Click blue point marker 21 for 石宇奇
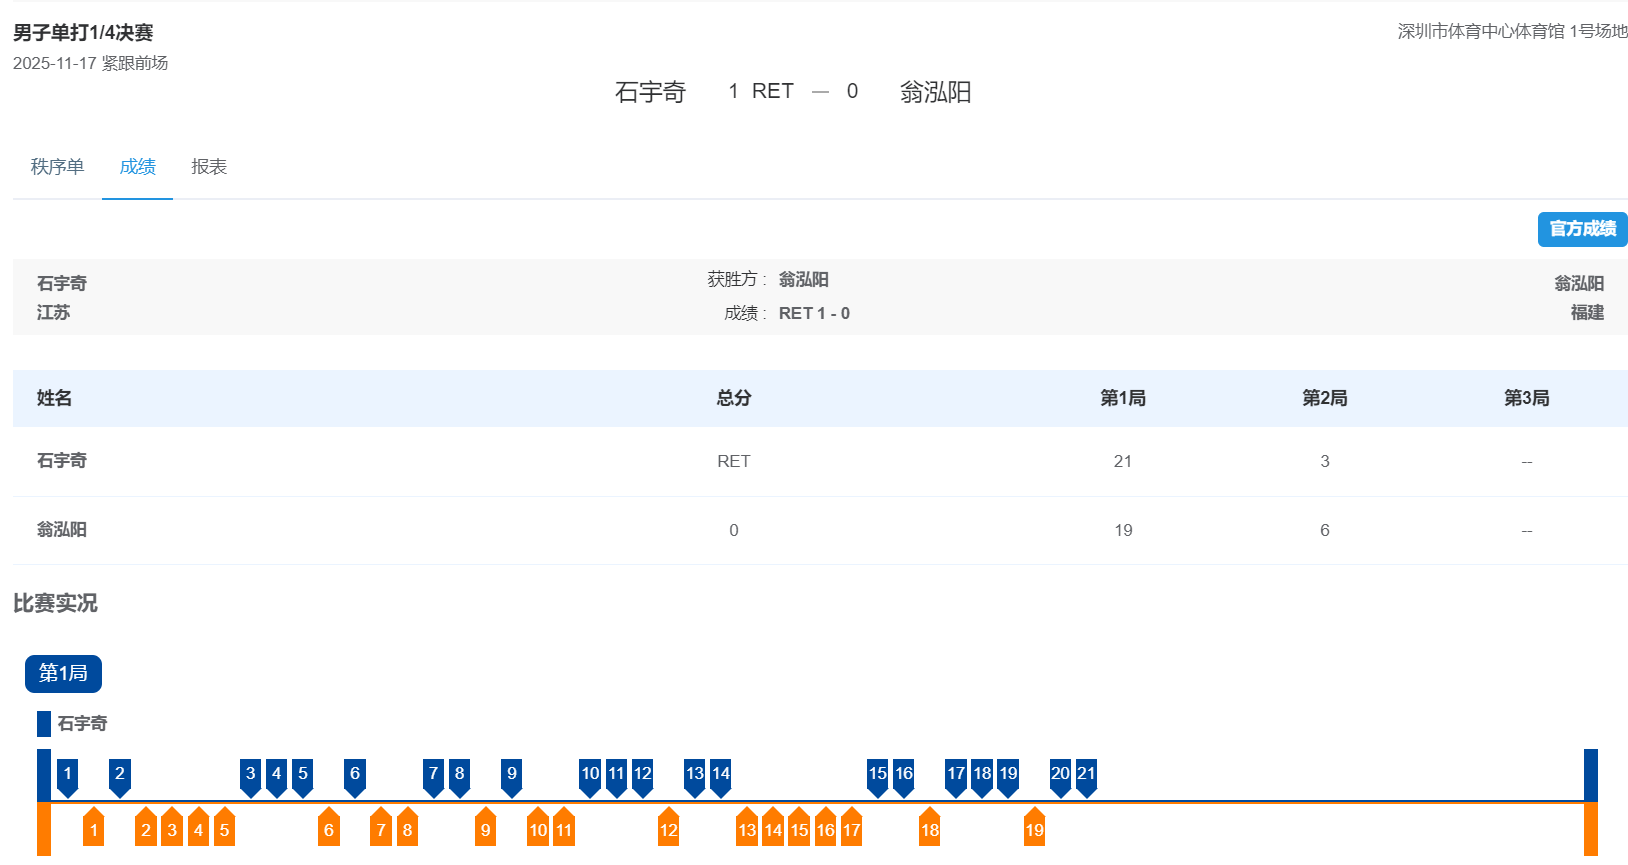The width and height of the screenshot is (1628, 865). pyautogui.click(x=1086, y=774)
